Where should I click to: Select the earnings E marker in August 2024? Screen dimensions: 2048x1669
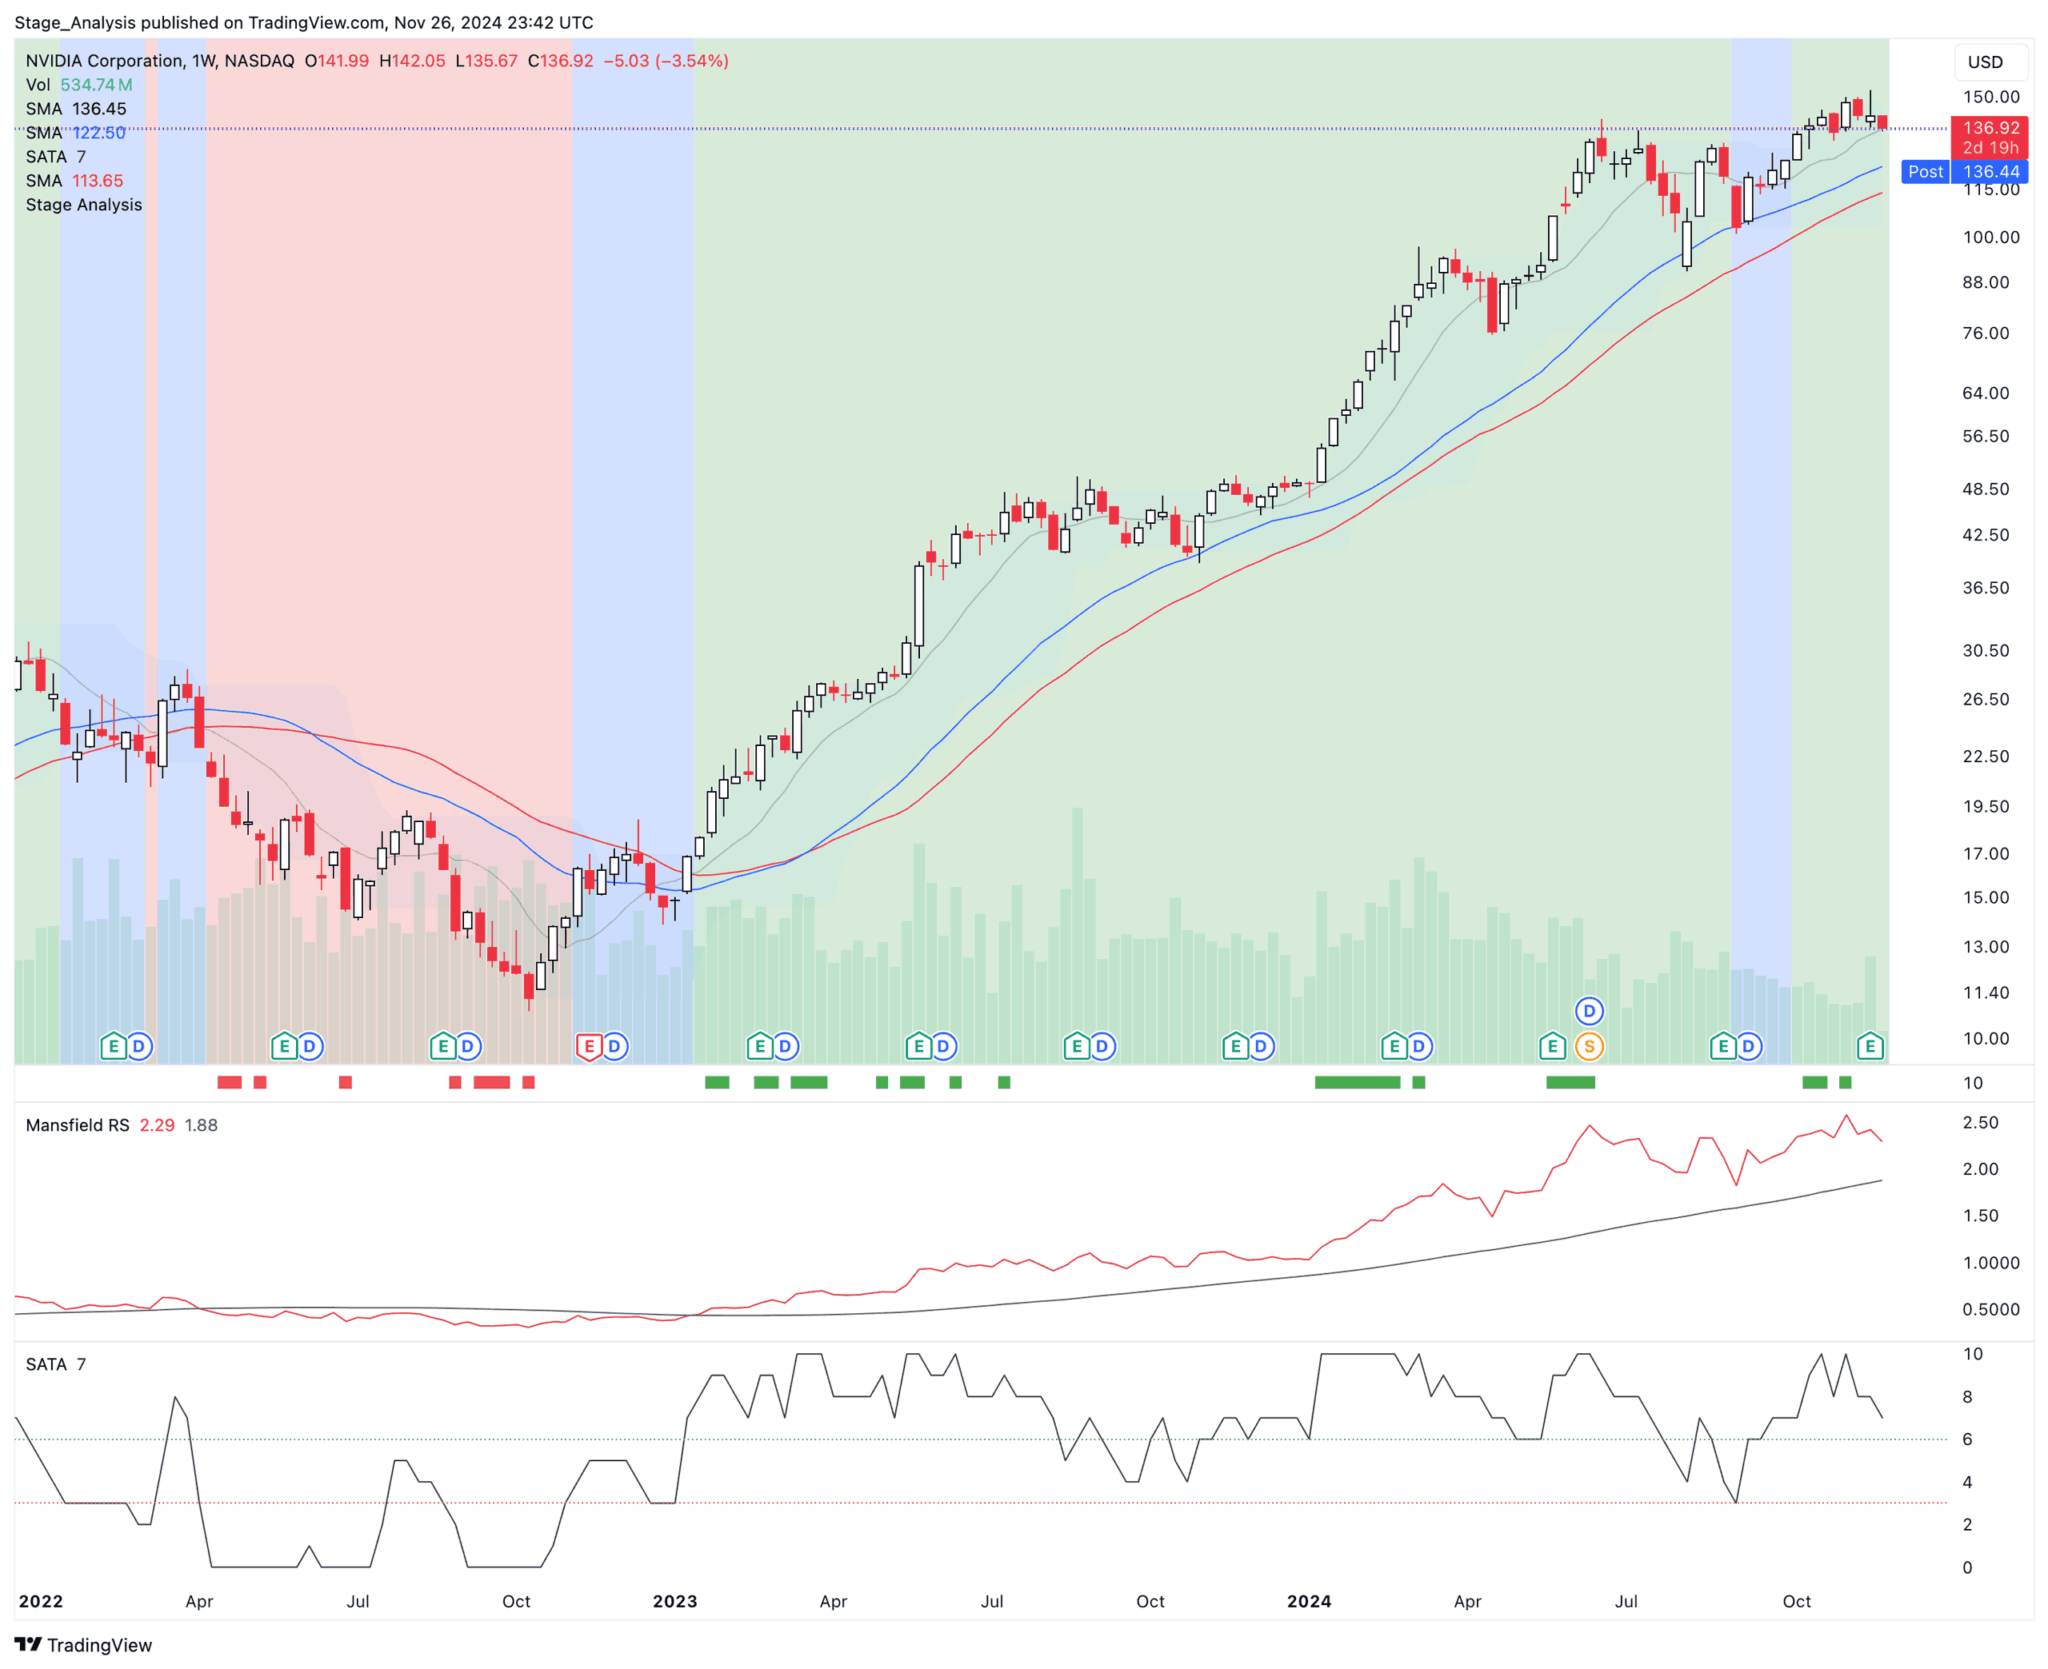click(x=1723, y=1047)
